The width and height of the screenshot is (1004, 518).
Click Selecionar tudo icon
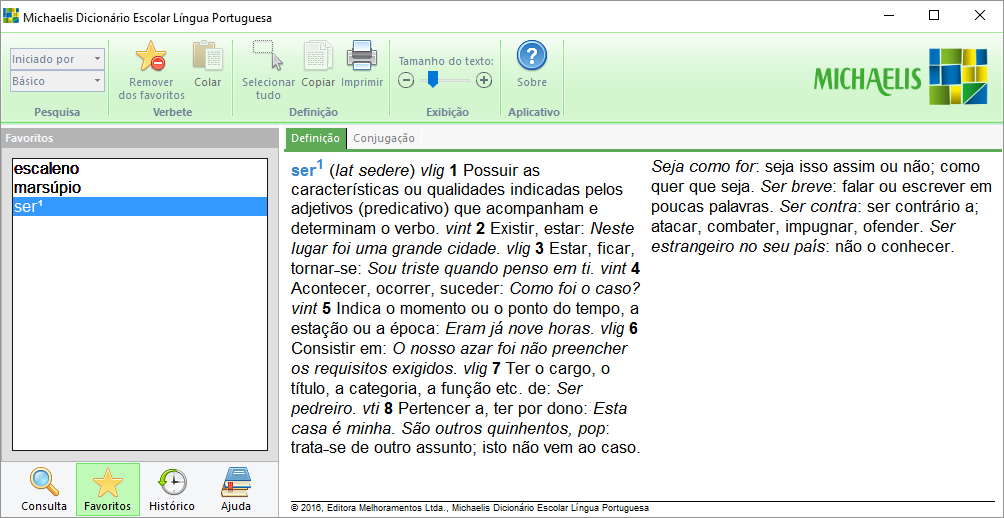pos(268,56)
